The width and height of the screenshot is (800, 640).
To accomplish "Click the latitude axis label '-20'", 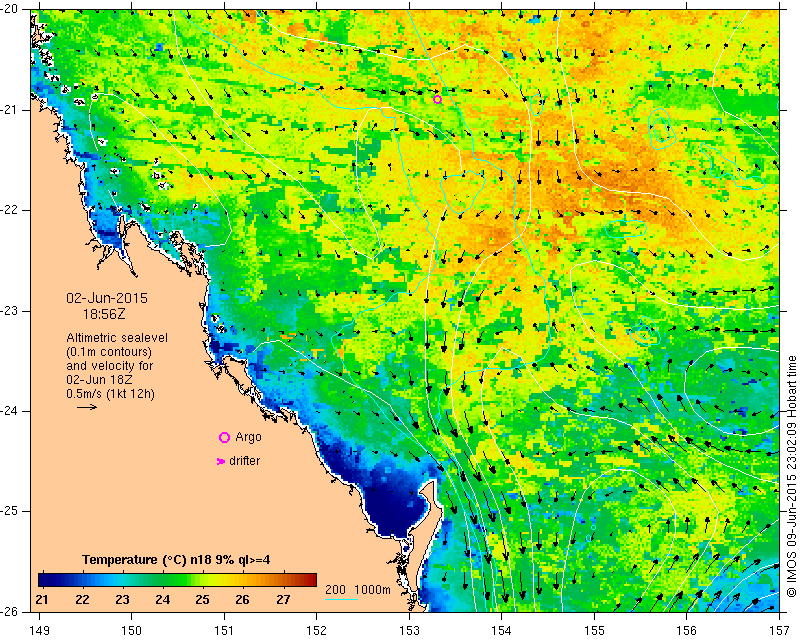I will click(8, 9).
